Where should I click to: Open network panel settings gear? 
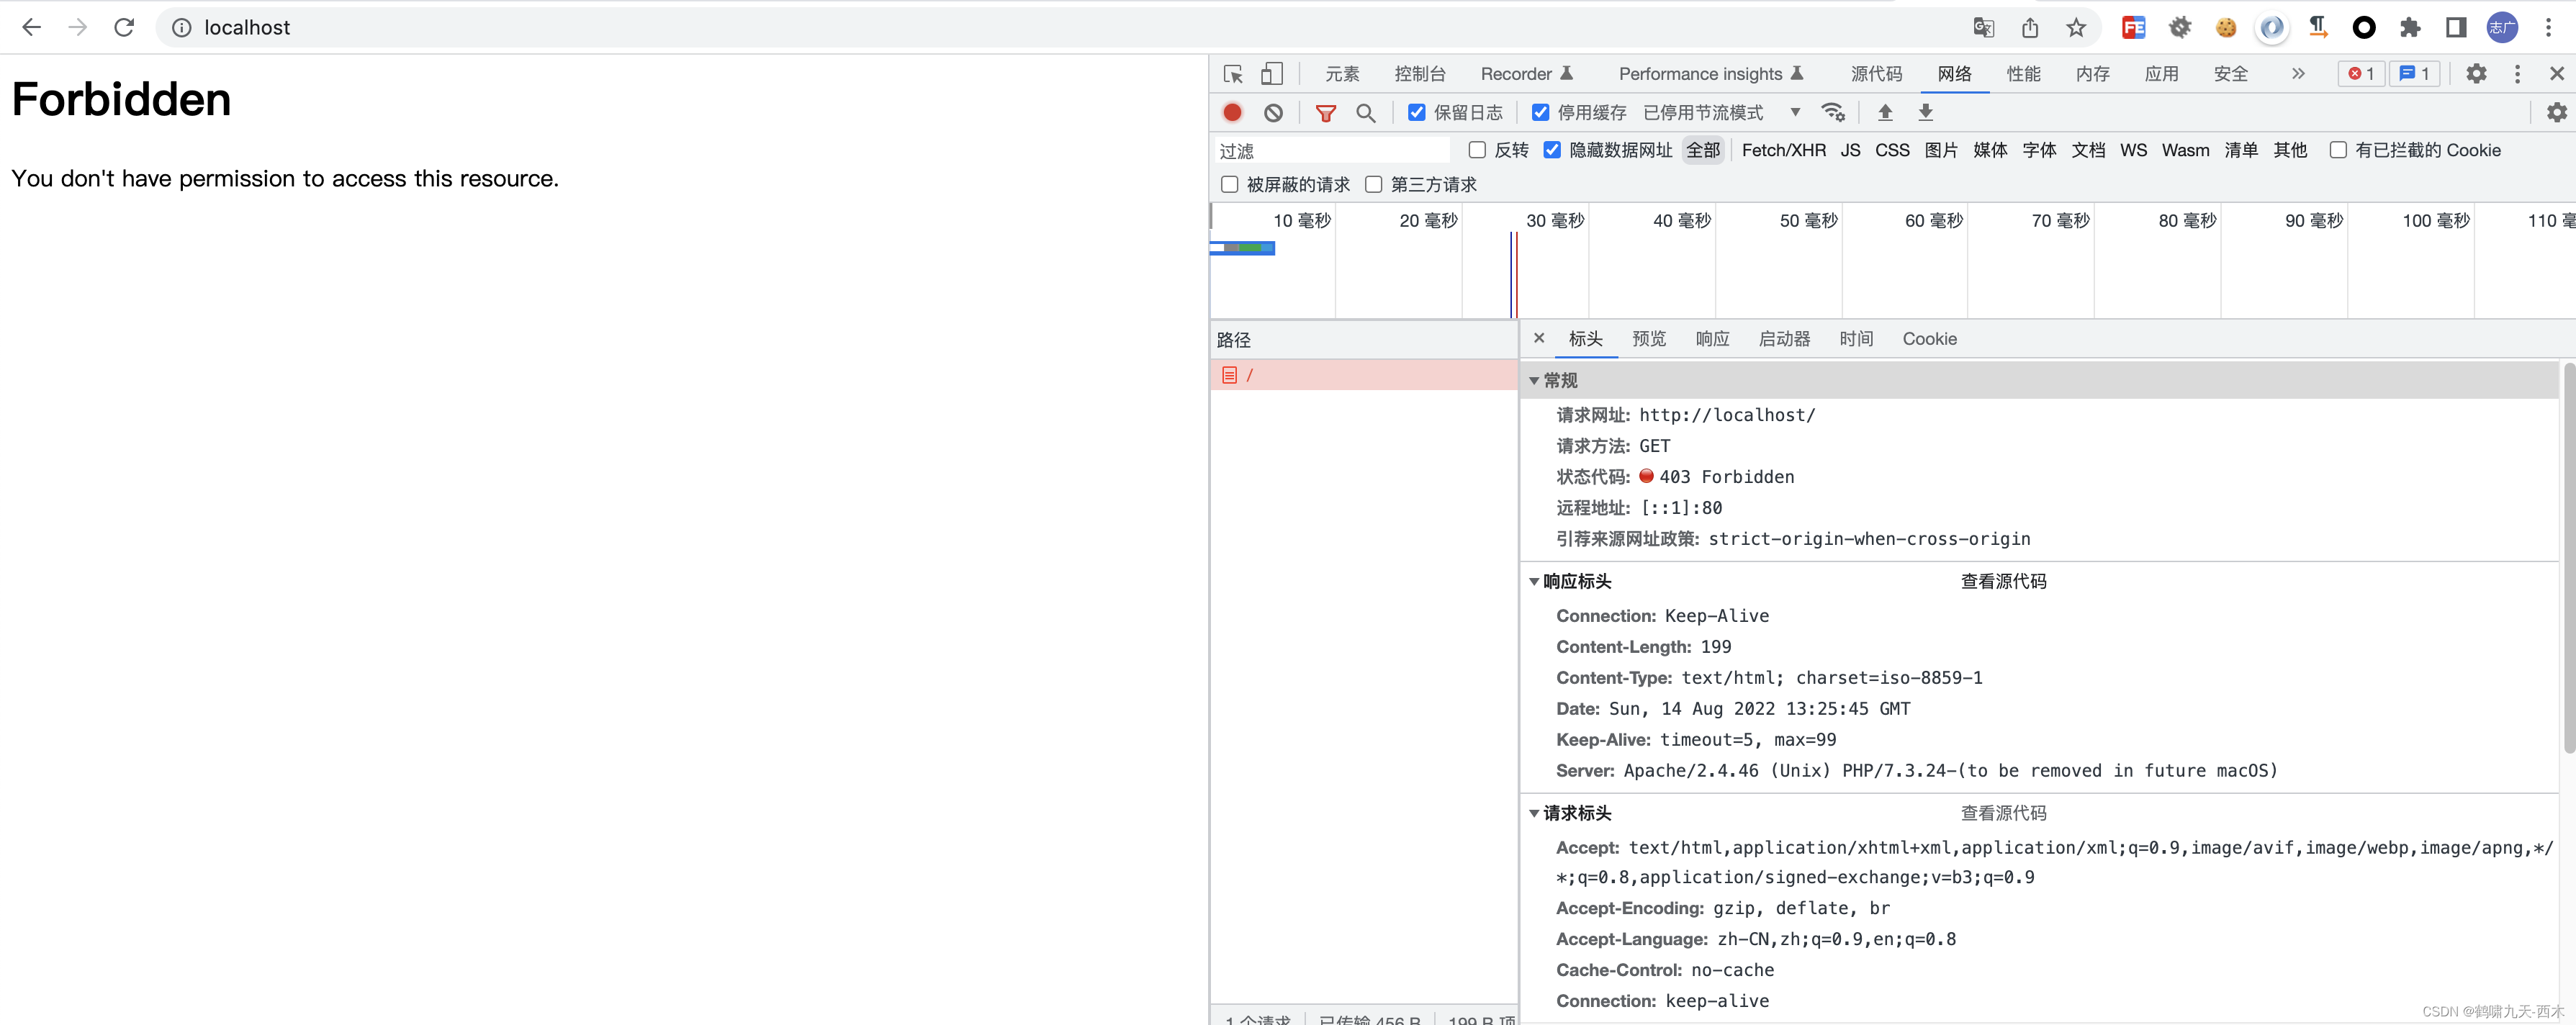pos(2557,113)
